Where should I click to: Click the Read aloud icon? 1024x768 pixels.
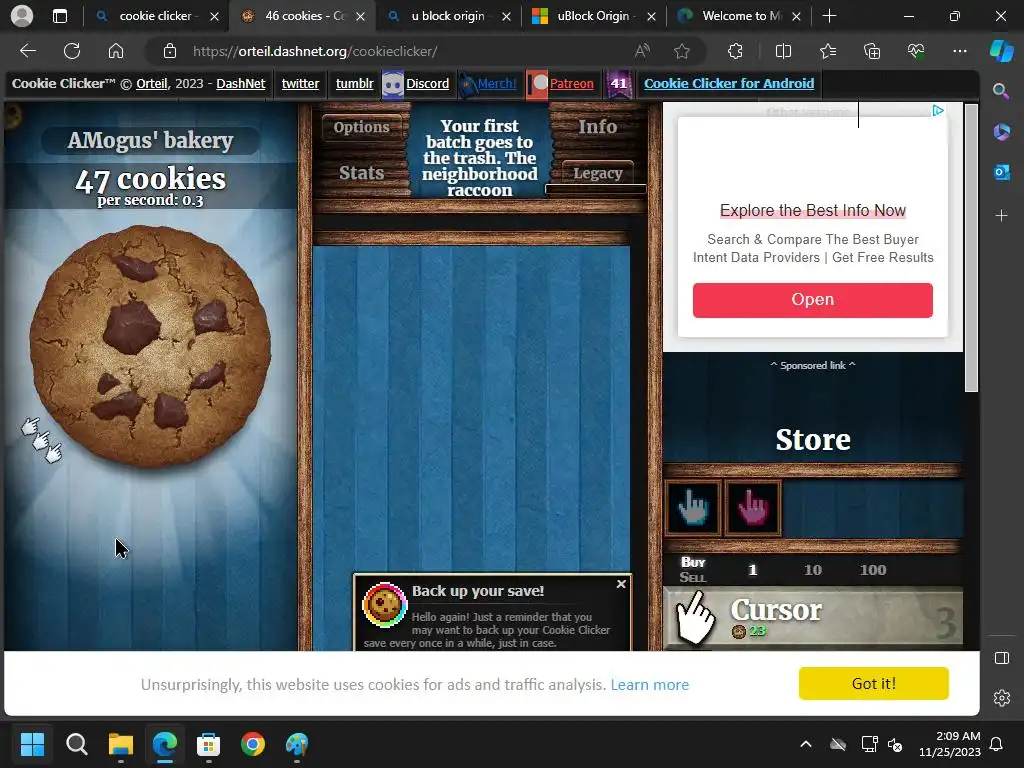click(x=643, y=51)
